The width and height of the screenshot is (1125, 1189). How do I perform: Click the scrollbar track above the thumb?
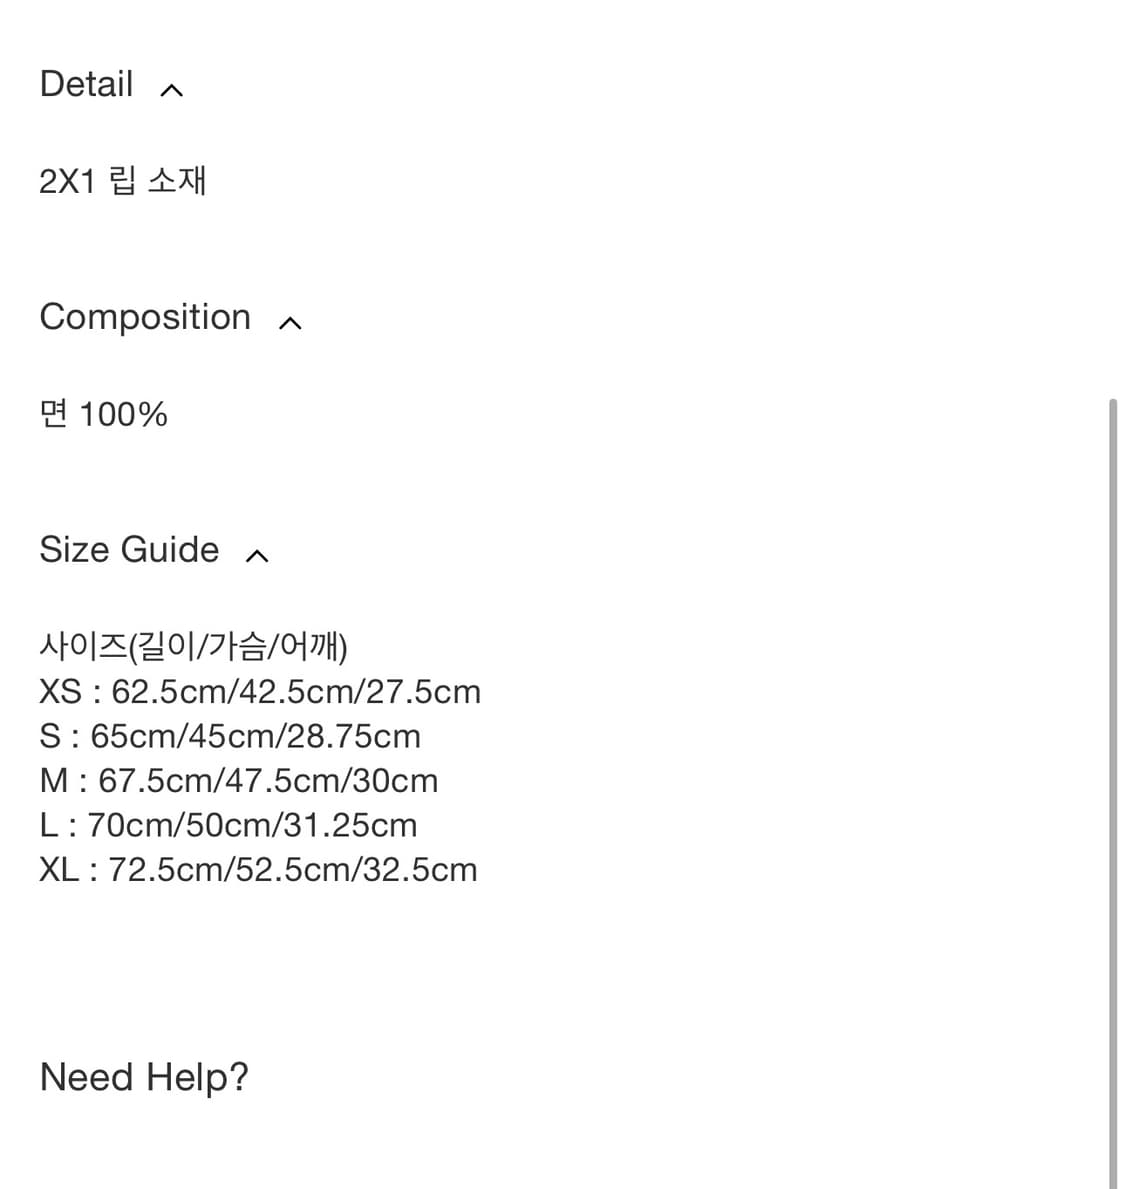[x=1113, y=197]
